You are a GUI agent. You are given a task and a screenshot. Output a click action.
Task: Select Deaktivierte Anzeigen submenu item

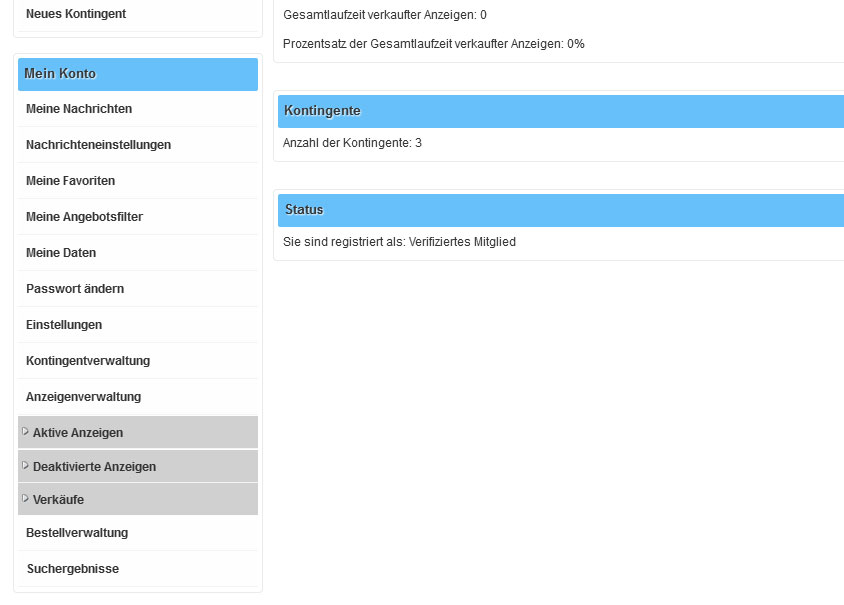click(138, 466)
